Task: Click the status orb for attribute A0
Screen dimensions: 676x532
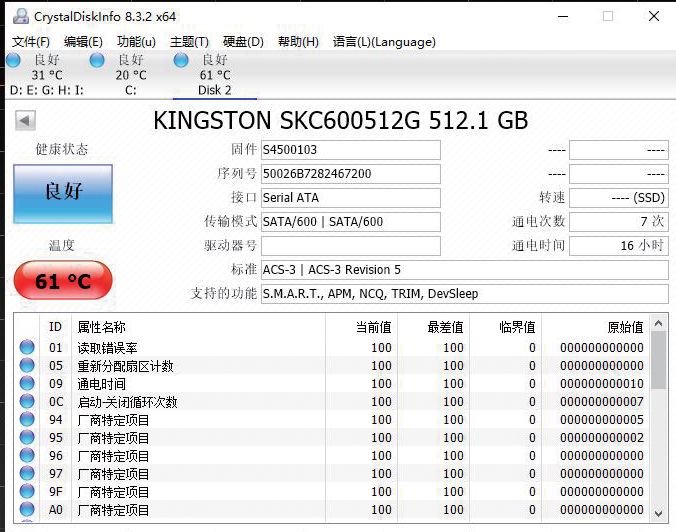Action: [27, 509]
